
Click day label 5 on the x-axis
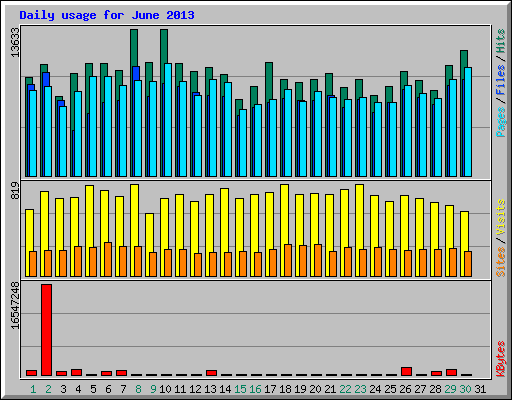point(93,389)
